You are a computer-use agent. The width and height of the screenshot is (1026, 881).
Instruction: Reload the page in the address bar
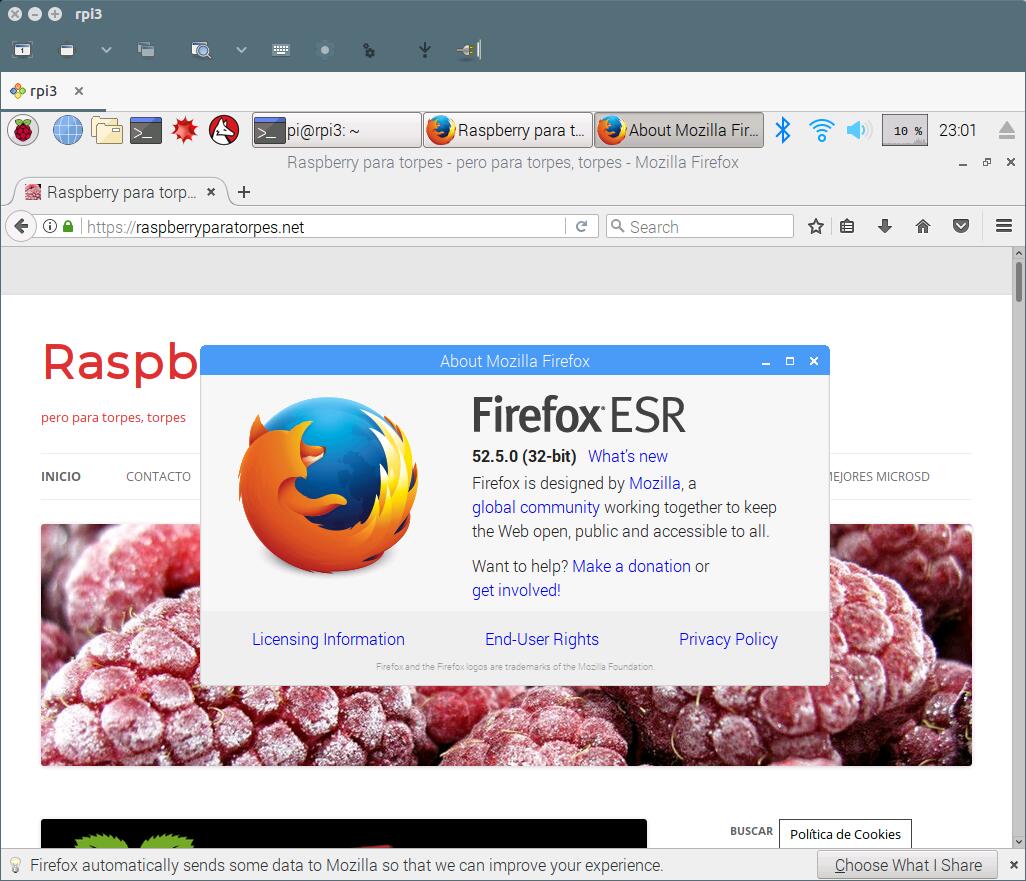(x=581, y=227)
